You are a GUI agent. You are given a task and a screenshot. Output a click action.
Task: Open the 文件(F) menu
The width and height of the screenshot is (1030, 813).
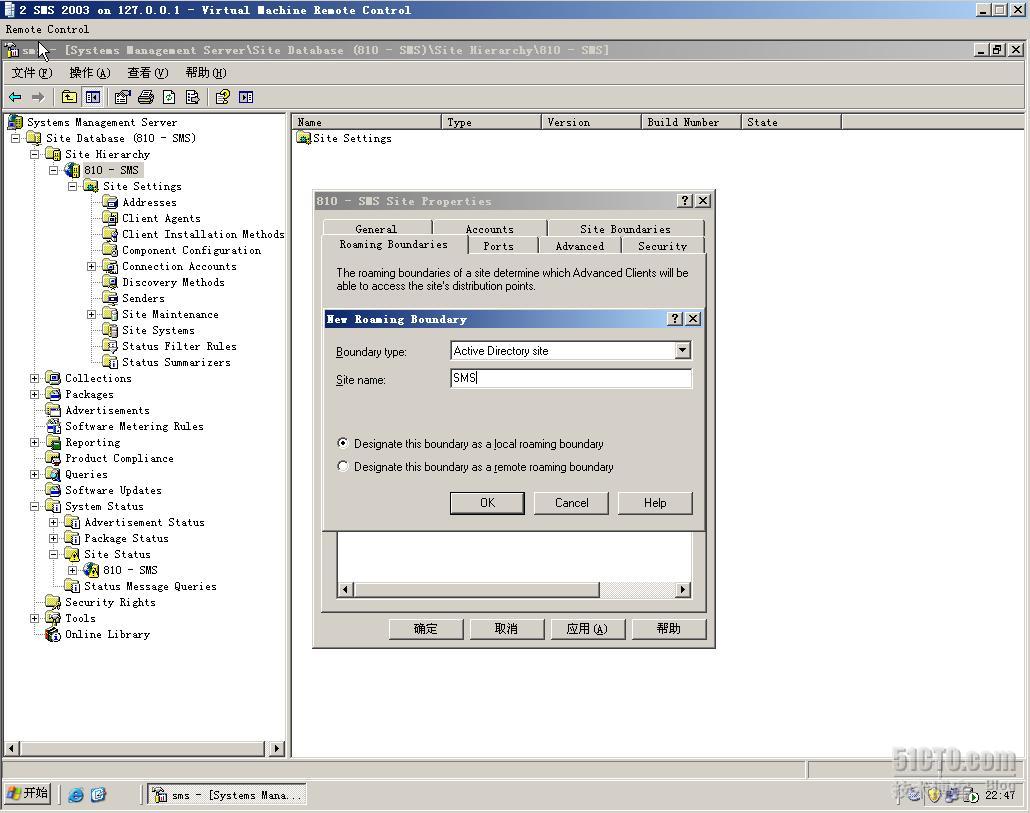pyautogui.click(x=32, y=73)
